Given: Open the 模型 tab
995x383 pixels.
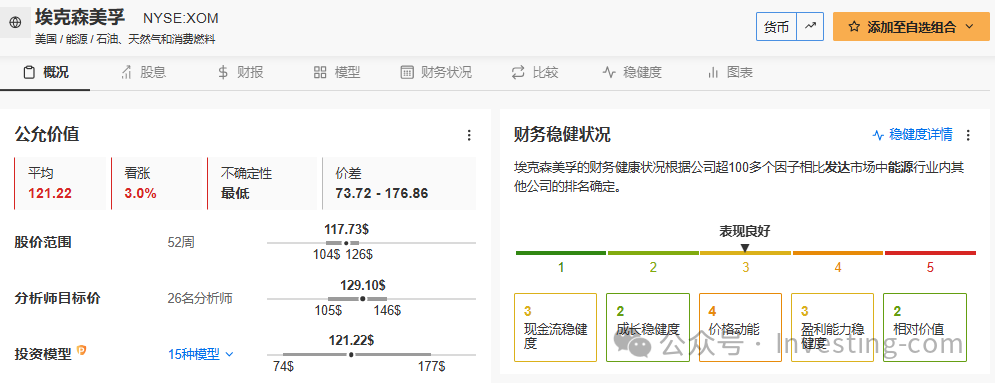Looking at the screenshot, I should (x=337, y=72).
